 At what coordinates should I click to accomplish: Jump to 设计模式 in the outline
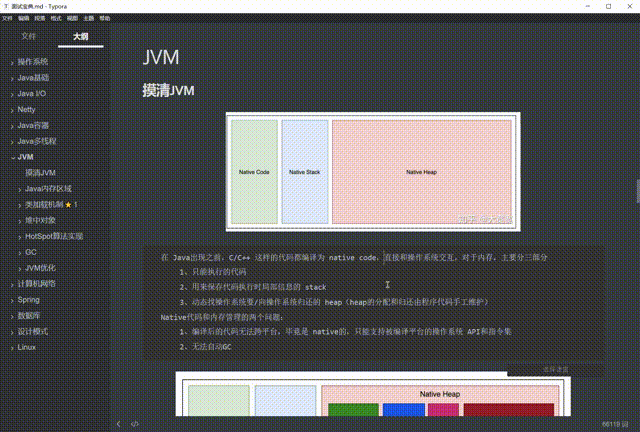point(33,332)
